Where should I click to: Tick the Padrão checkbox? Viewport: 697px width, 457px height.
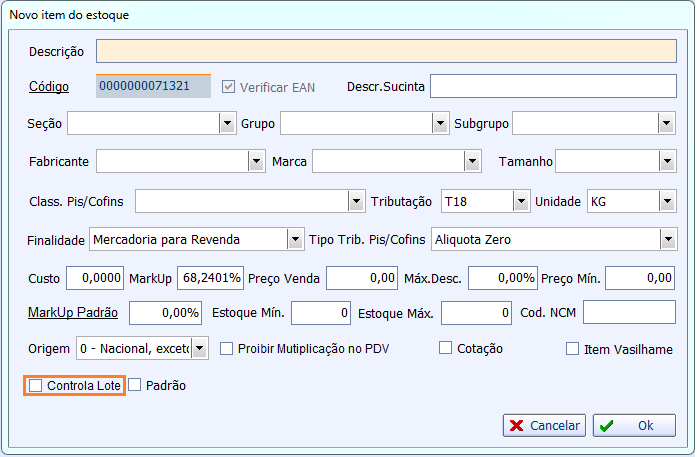[x=136, y=385]
